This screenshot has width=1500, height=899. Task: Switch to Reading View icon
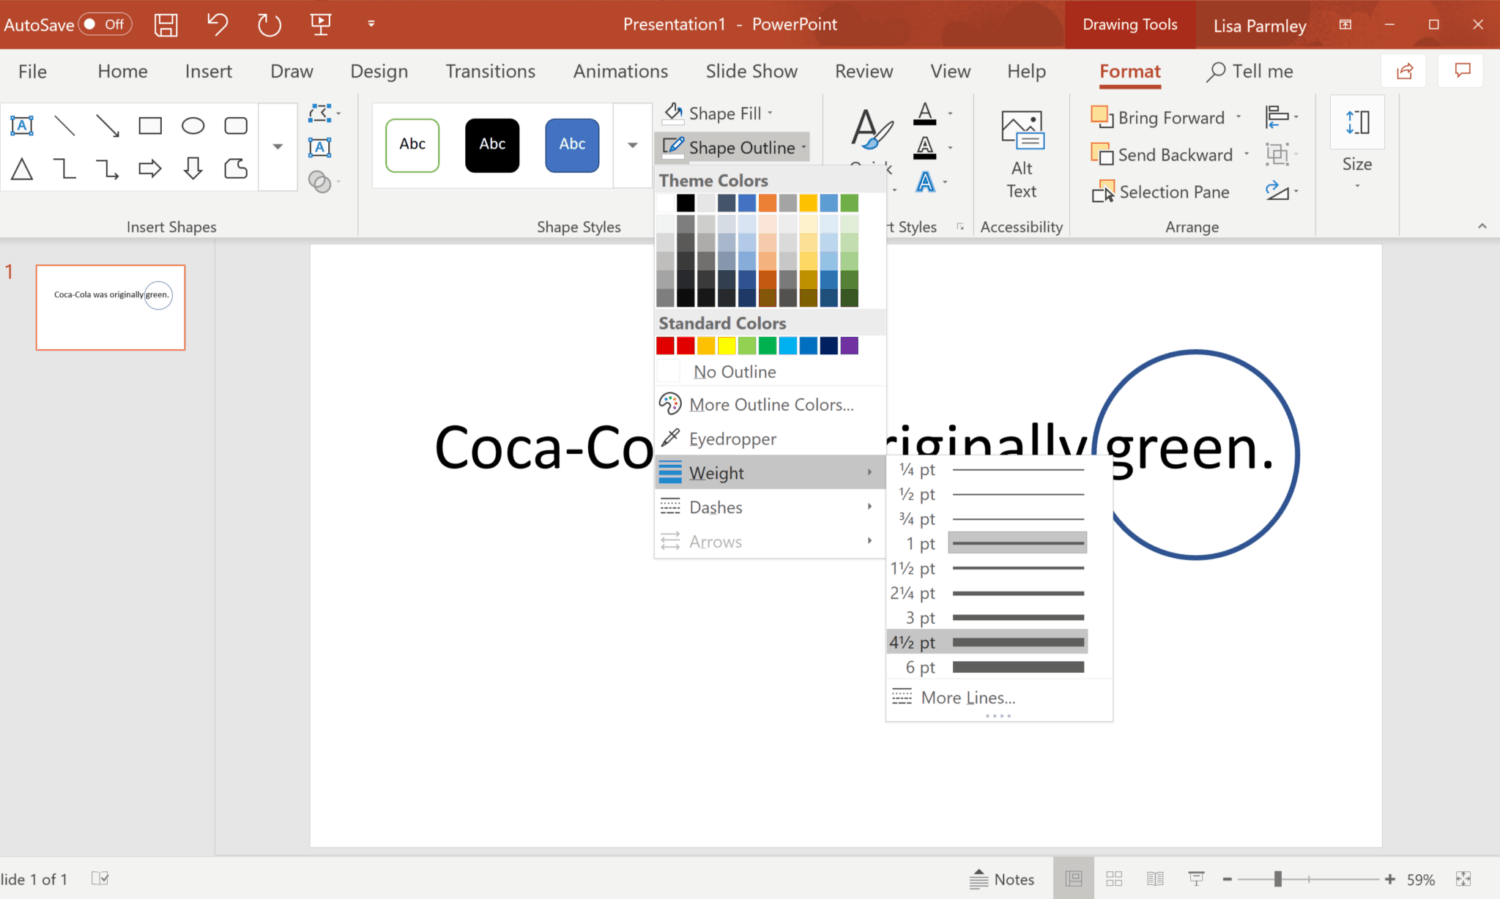(1155, 879)
